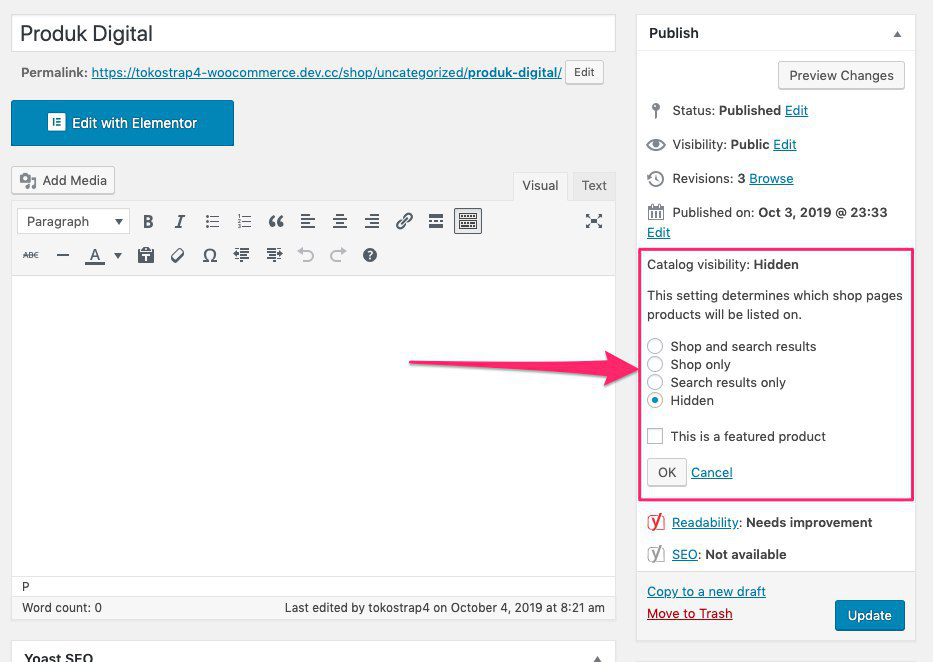
Task: Open the Readability analysis link
Action: coord(705,522)
